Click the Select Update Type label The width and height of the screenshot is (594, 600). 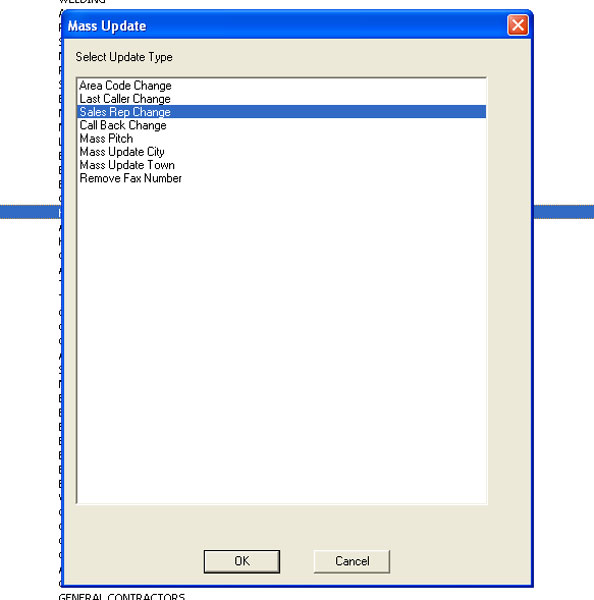pos(124,57)
